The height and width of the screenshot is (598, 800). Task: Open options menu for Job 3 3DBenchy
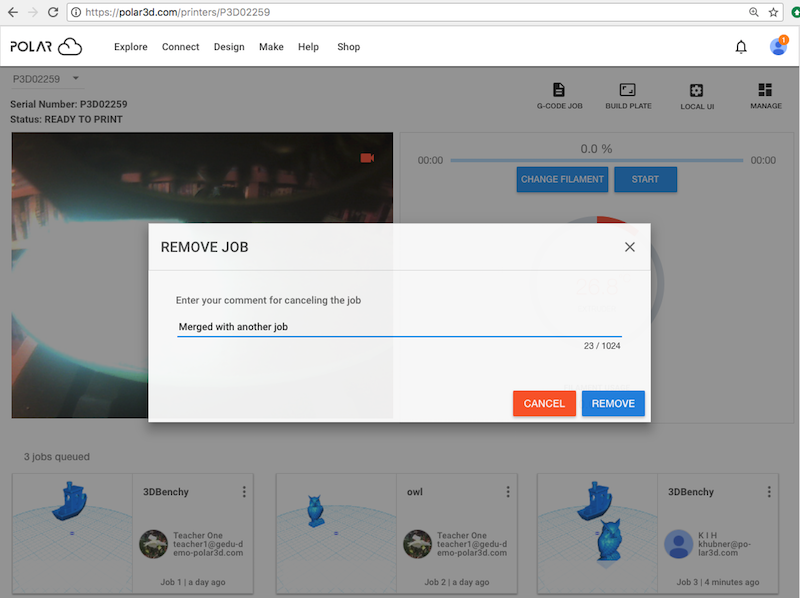[769, 491]
